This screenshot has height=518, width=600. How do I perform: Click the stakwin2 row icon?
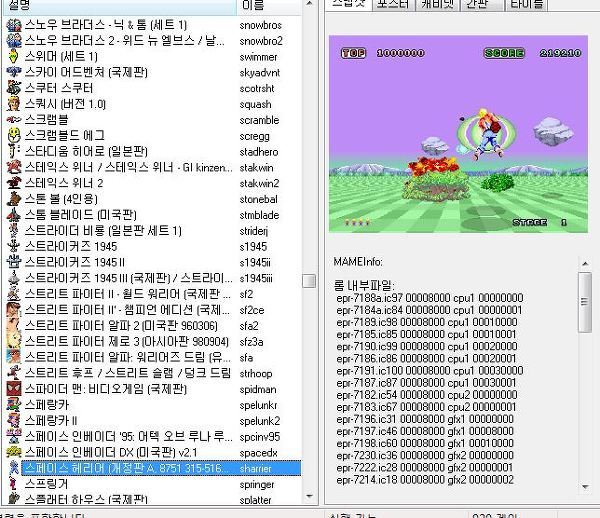pos(14,183)
